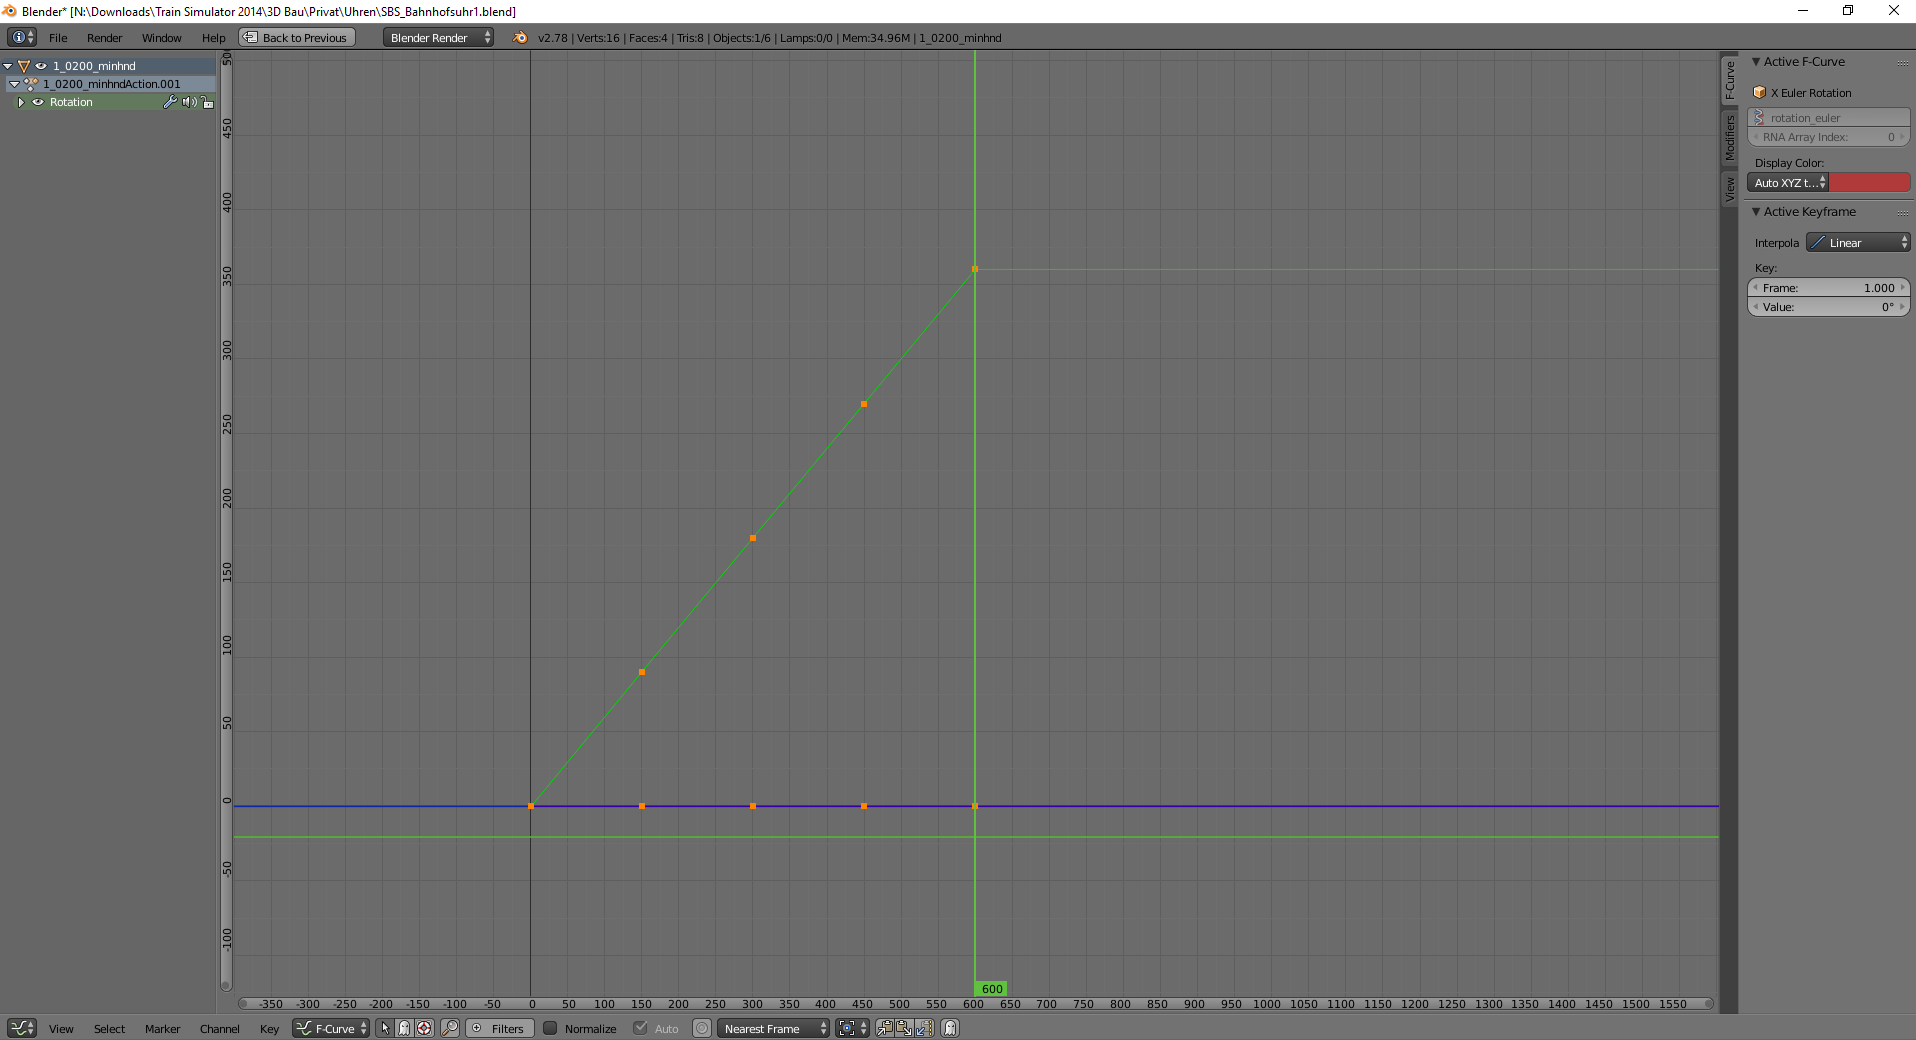Open the Key menu
Viewport: 1916px width, 1040px height.
269,1029
